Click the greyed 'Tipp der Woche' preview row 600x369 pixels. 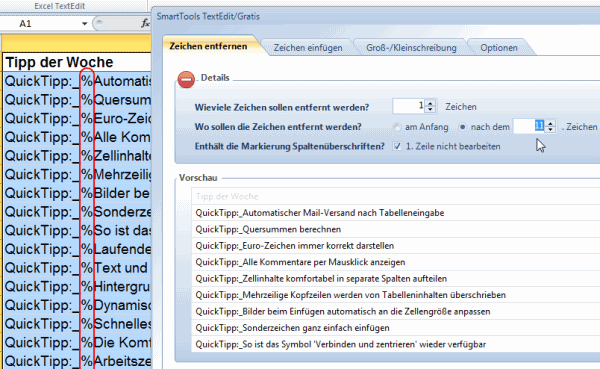click(396, 196)
